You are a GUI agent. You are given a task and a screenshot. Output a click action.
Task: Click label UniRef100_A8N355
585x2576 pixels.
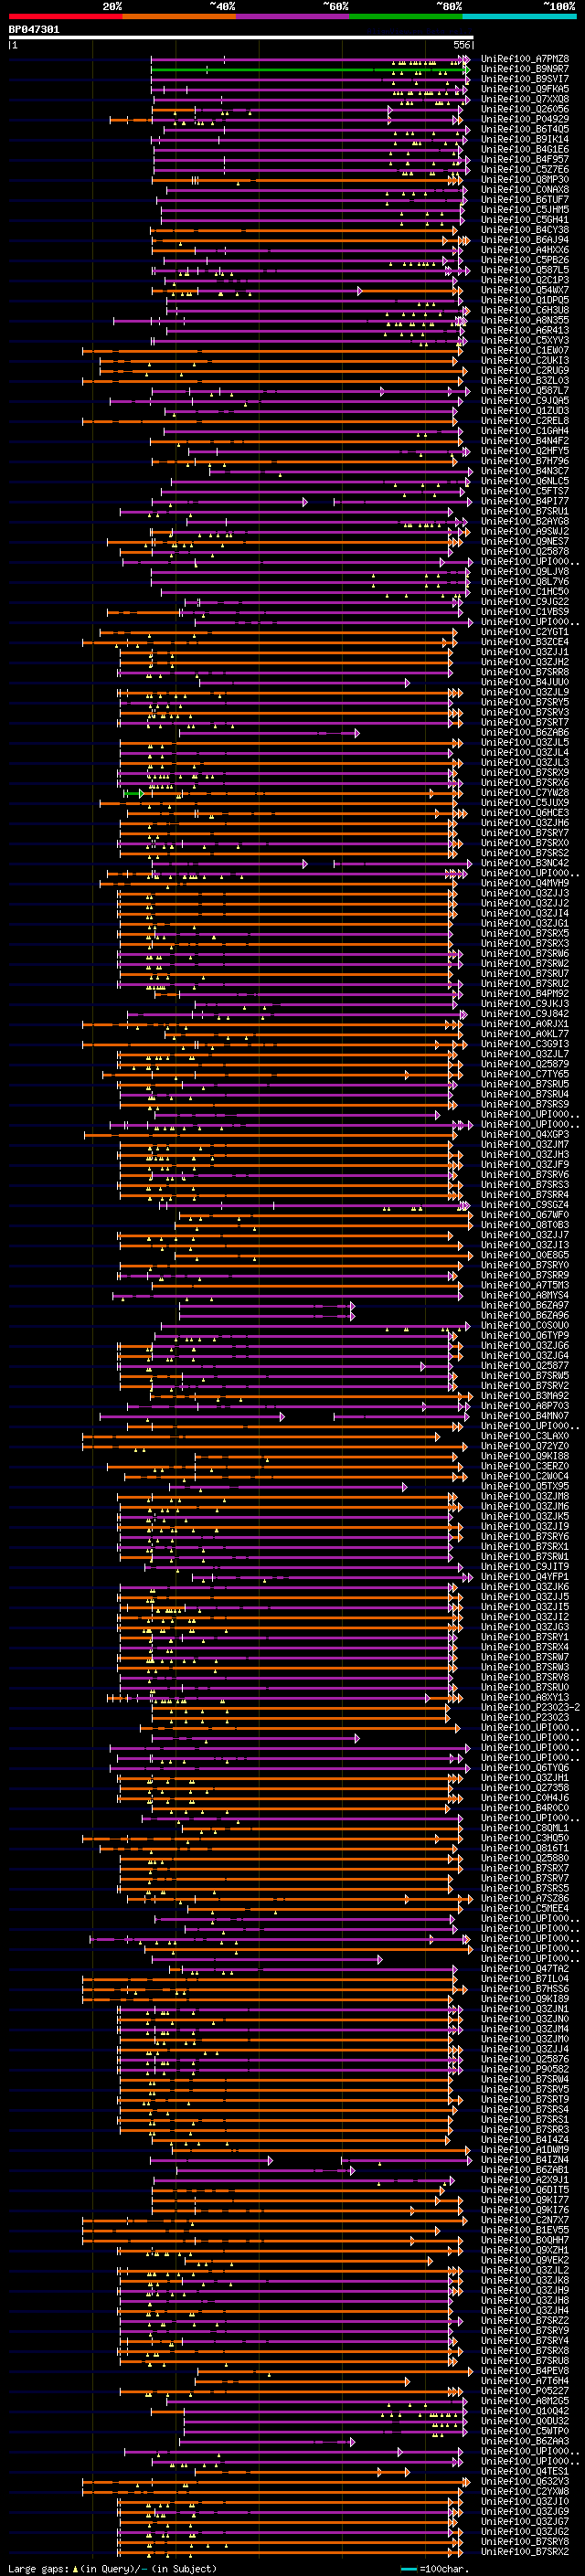[525, 320]
